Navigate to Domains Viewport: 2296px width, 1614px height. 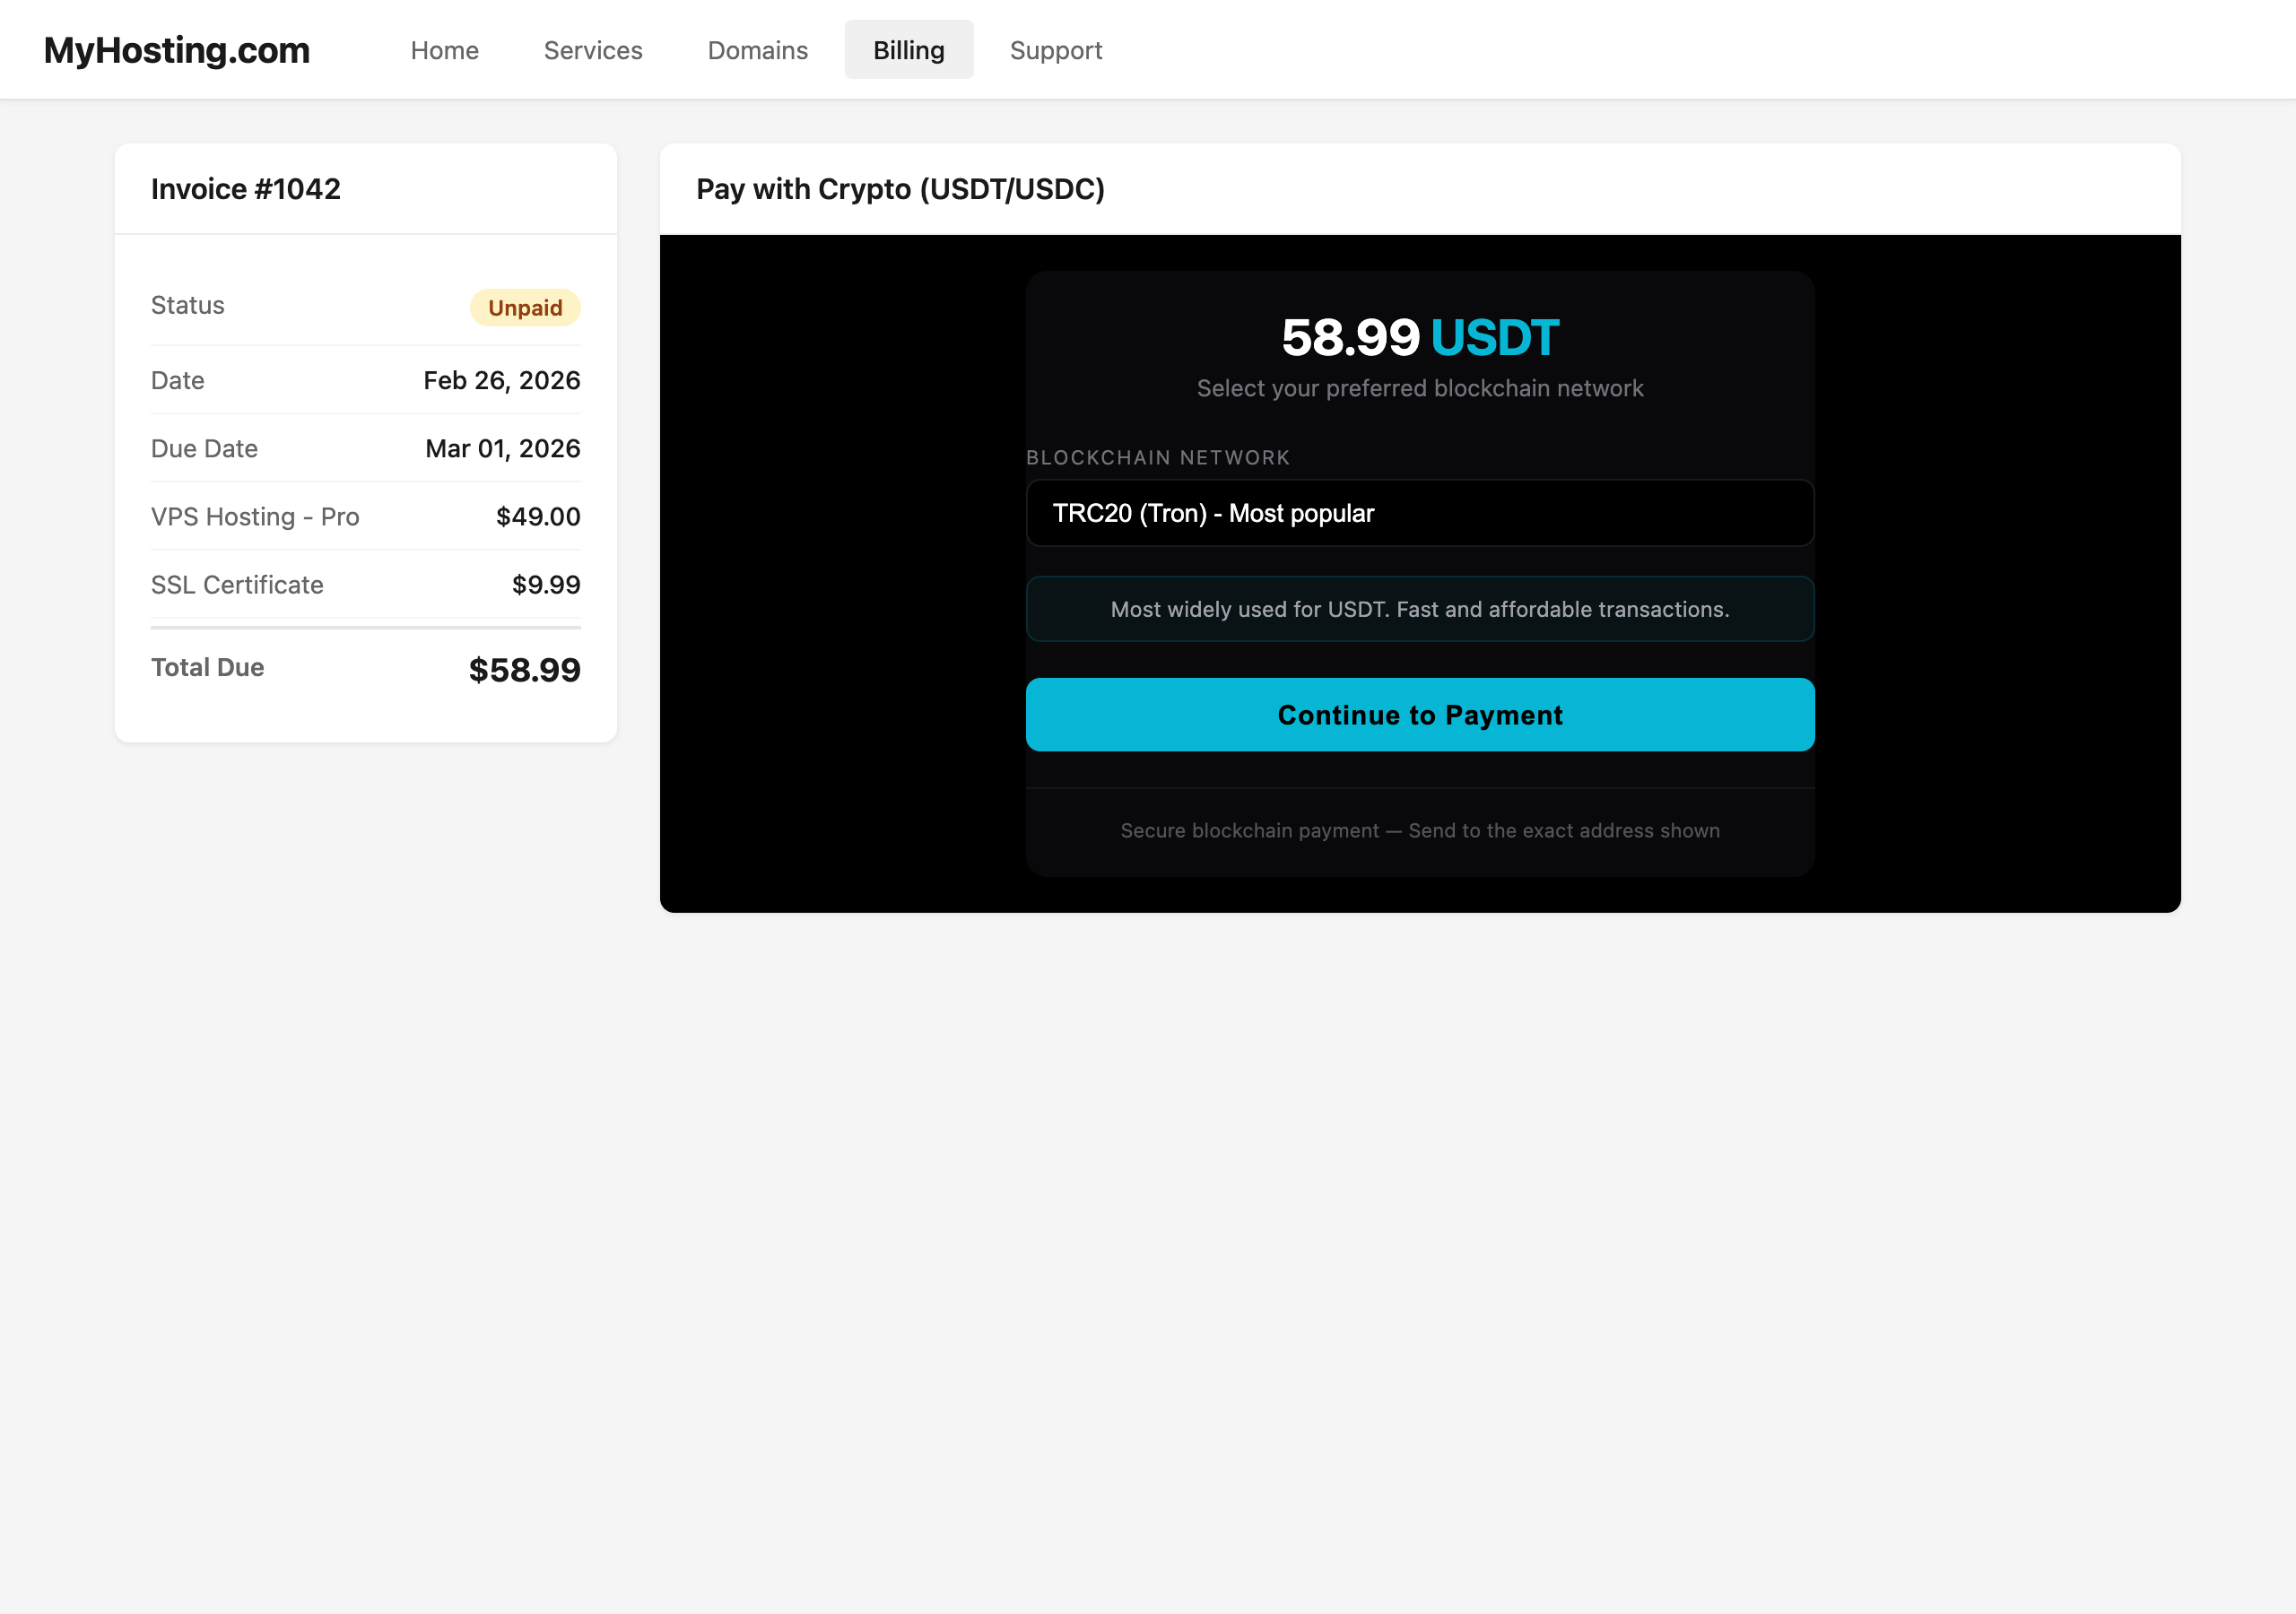tap(757, 50)
